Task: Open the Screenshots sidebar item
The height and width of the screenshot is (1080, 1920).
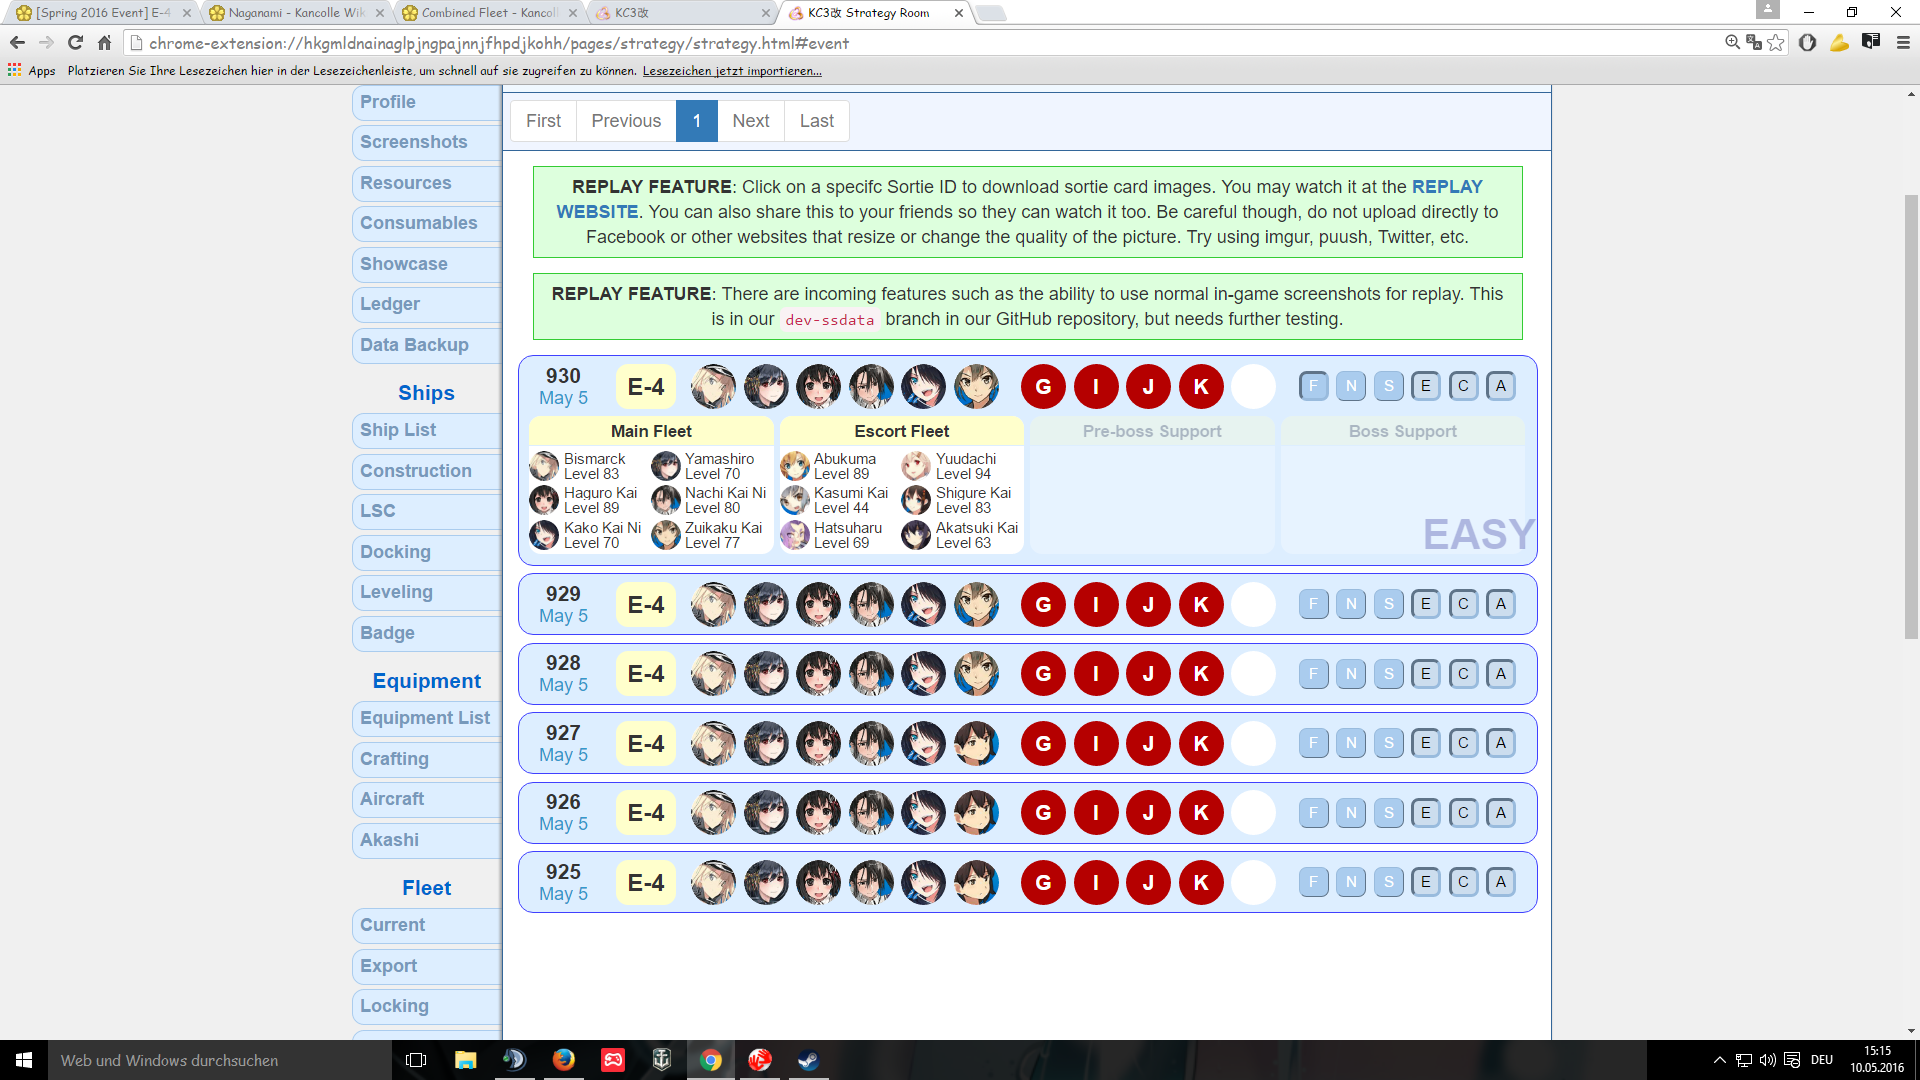Action: (x=427, y=142)
